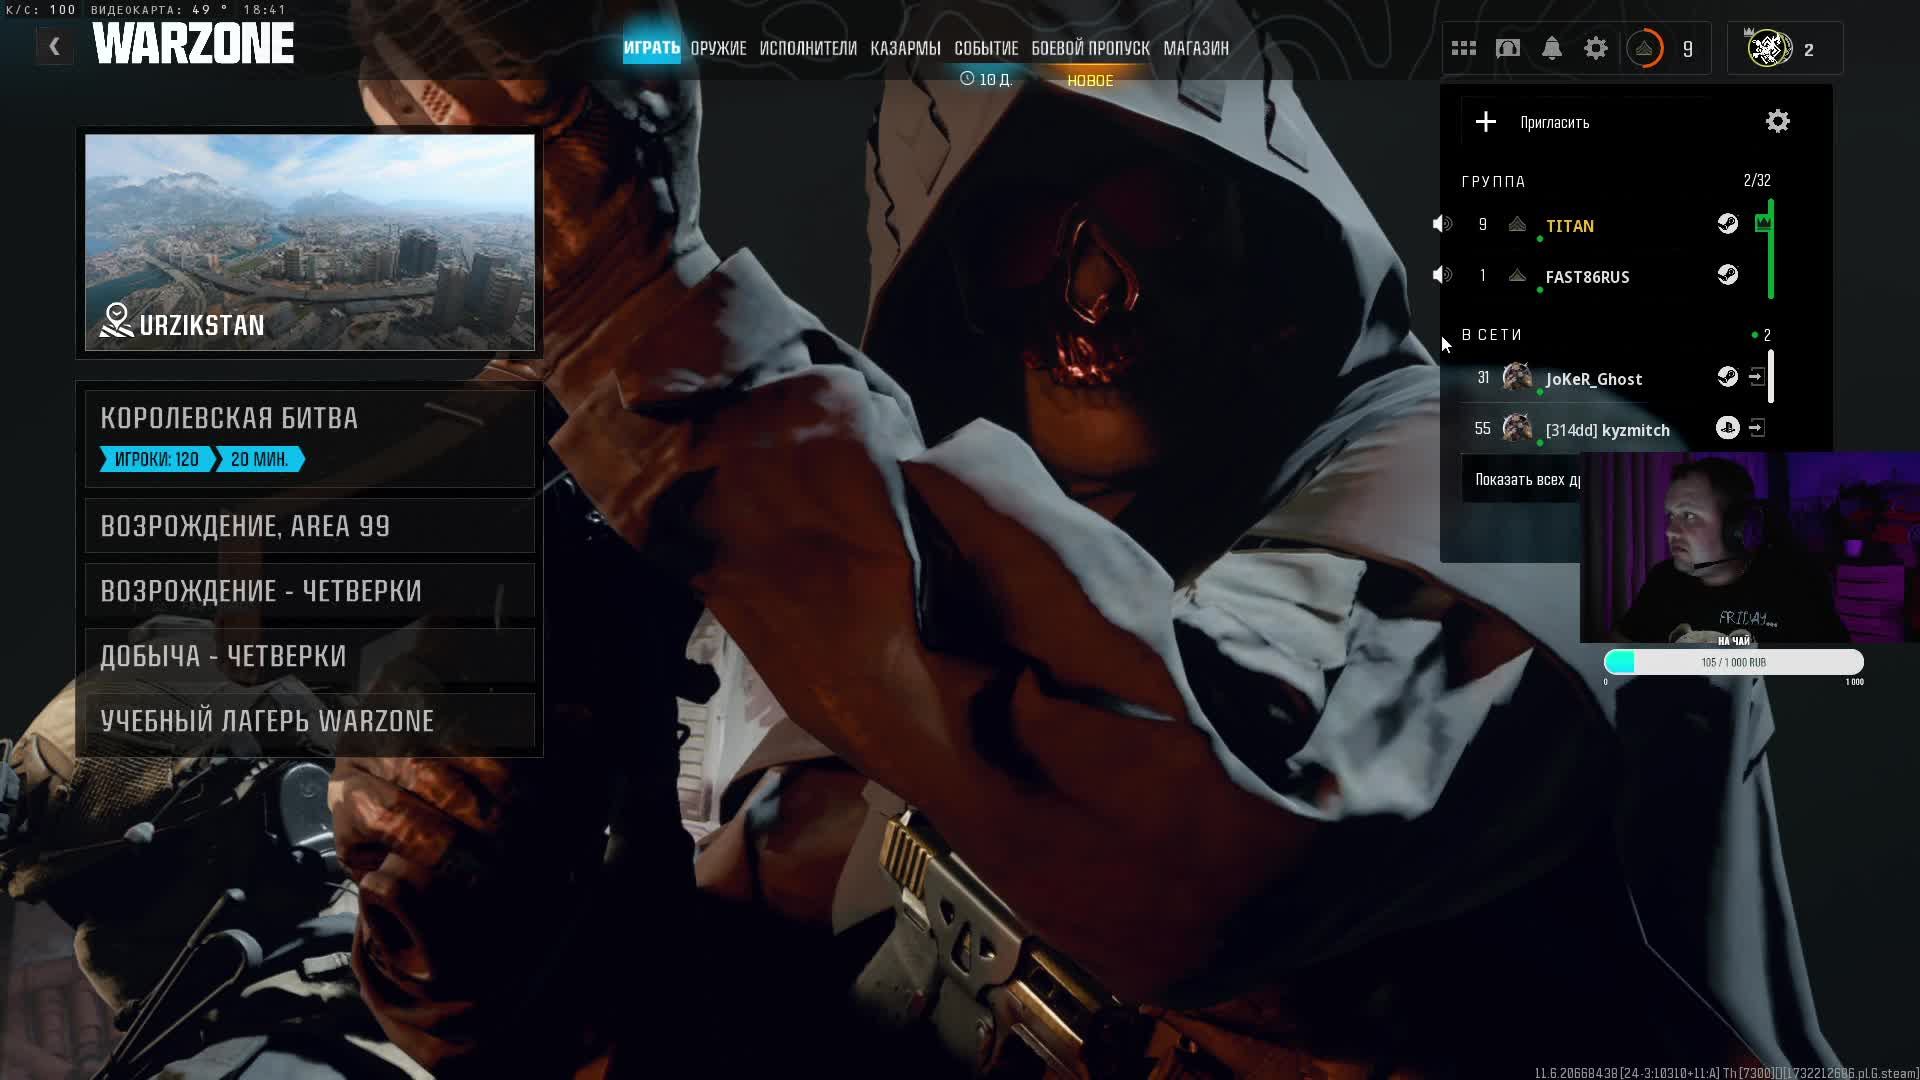Click the plus icon to invite players

click(1486, 122)
